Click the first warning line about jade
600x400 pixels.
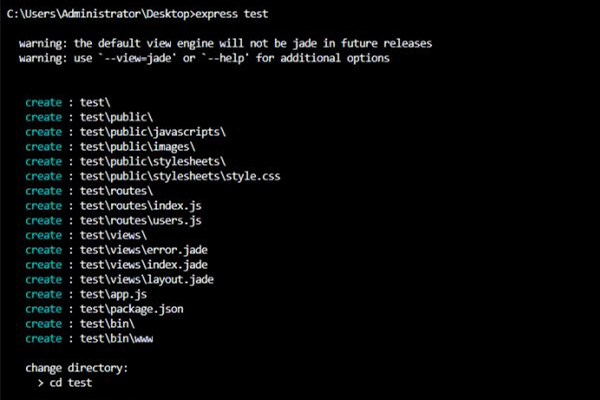click(225, 43)
